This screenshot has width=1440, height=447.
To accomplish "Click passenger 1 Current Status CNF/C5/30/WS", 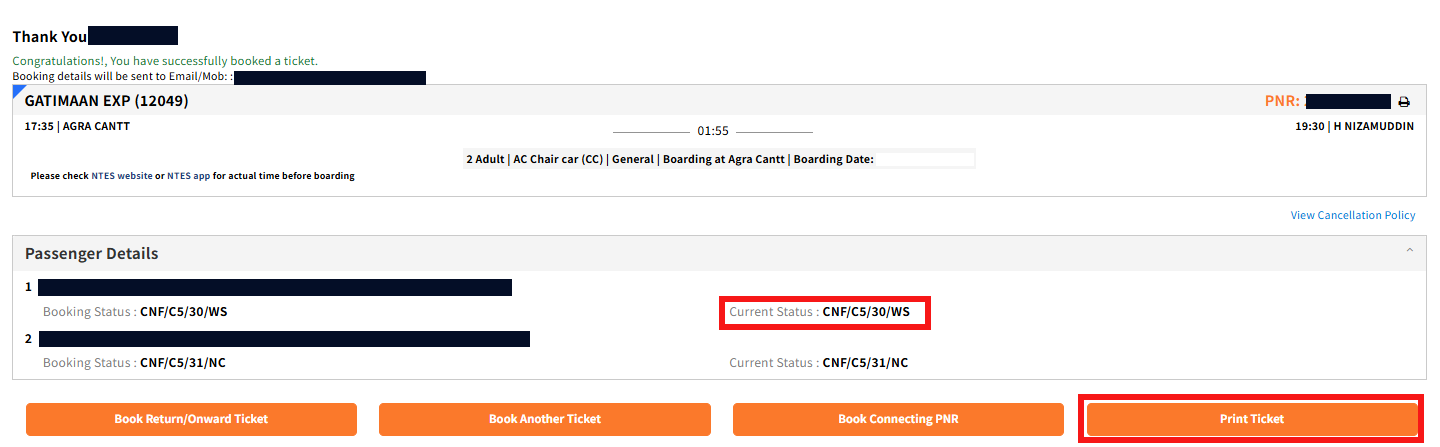I will coord(866,312).
